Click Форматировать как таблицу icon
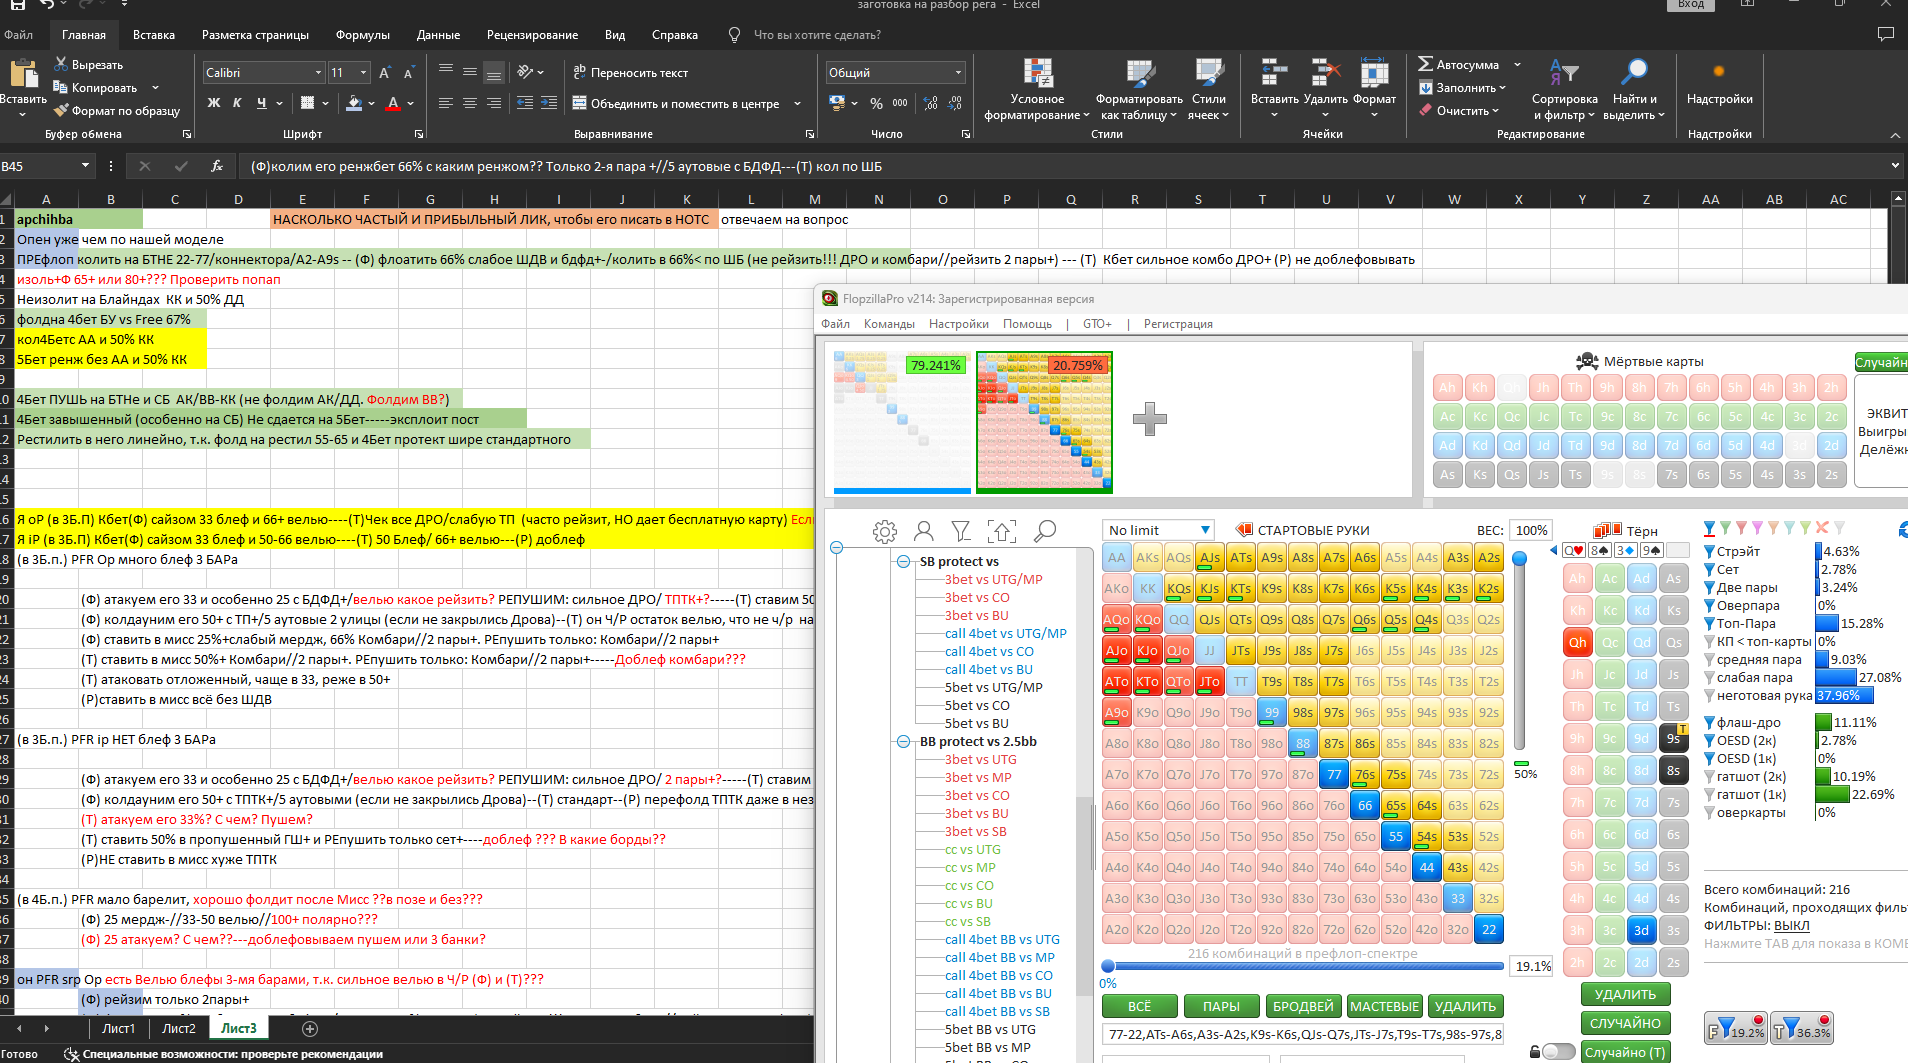This screenshot has height=1063, width=1908. (1140, 72)
